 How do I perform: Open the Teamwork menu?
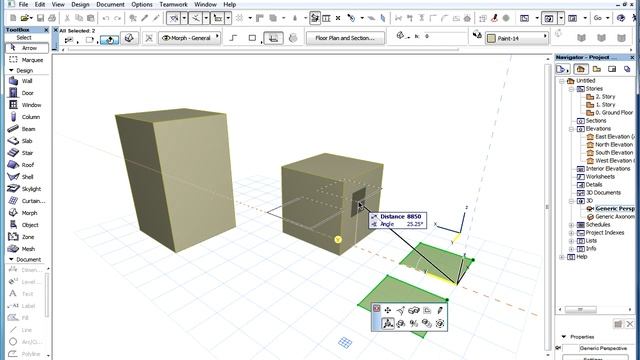(173, 4)
